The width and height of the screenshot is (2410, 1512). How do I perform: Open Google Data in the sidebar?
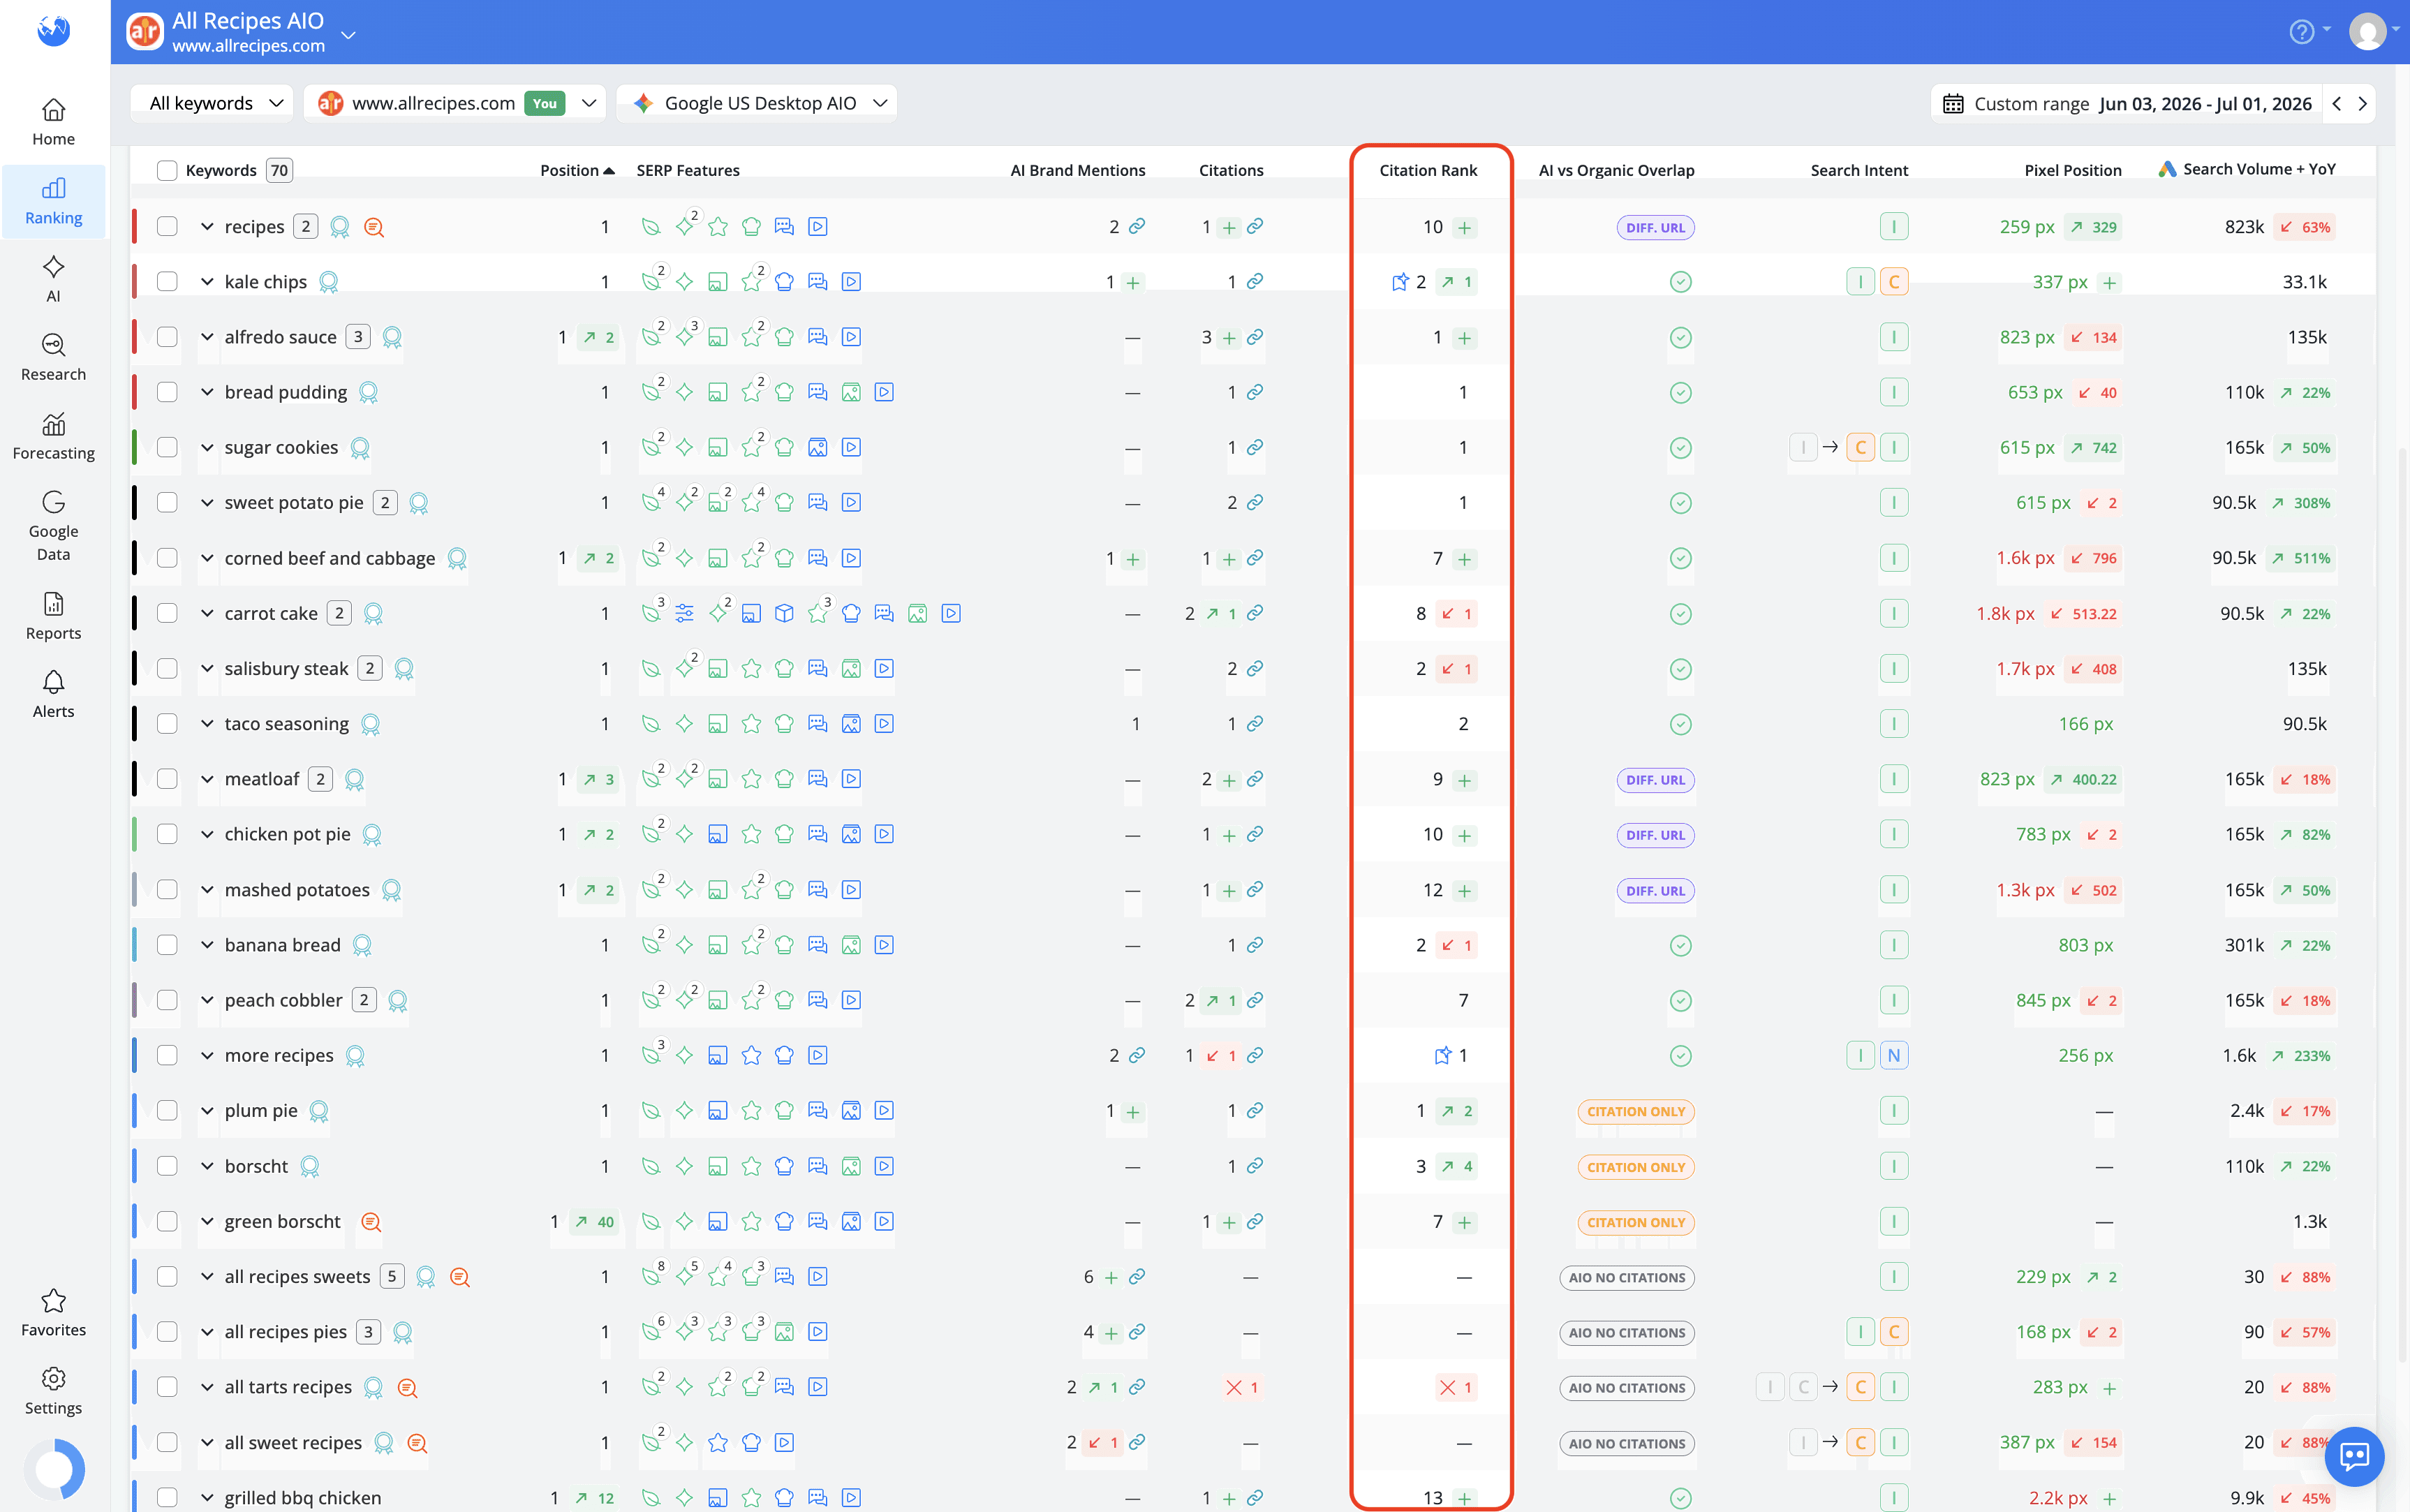[x=54, y=527]
